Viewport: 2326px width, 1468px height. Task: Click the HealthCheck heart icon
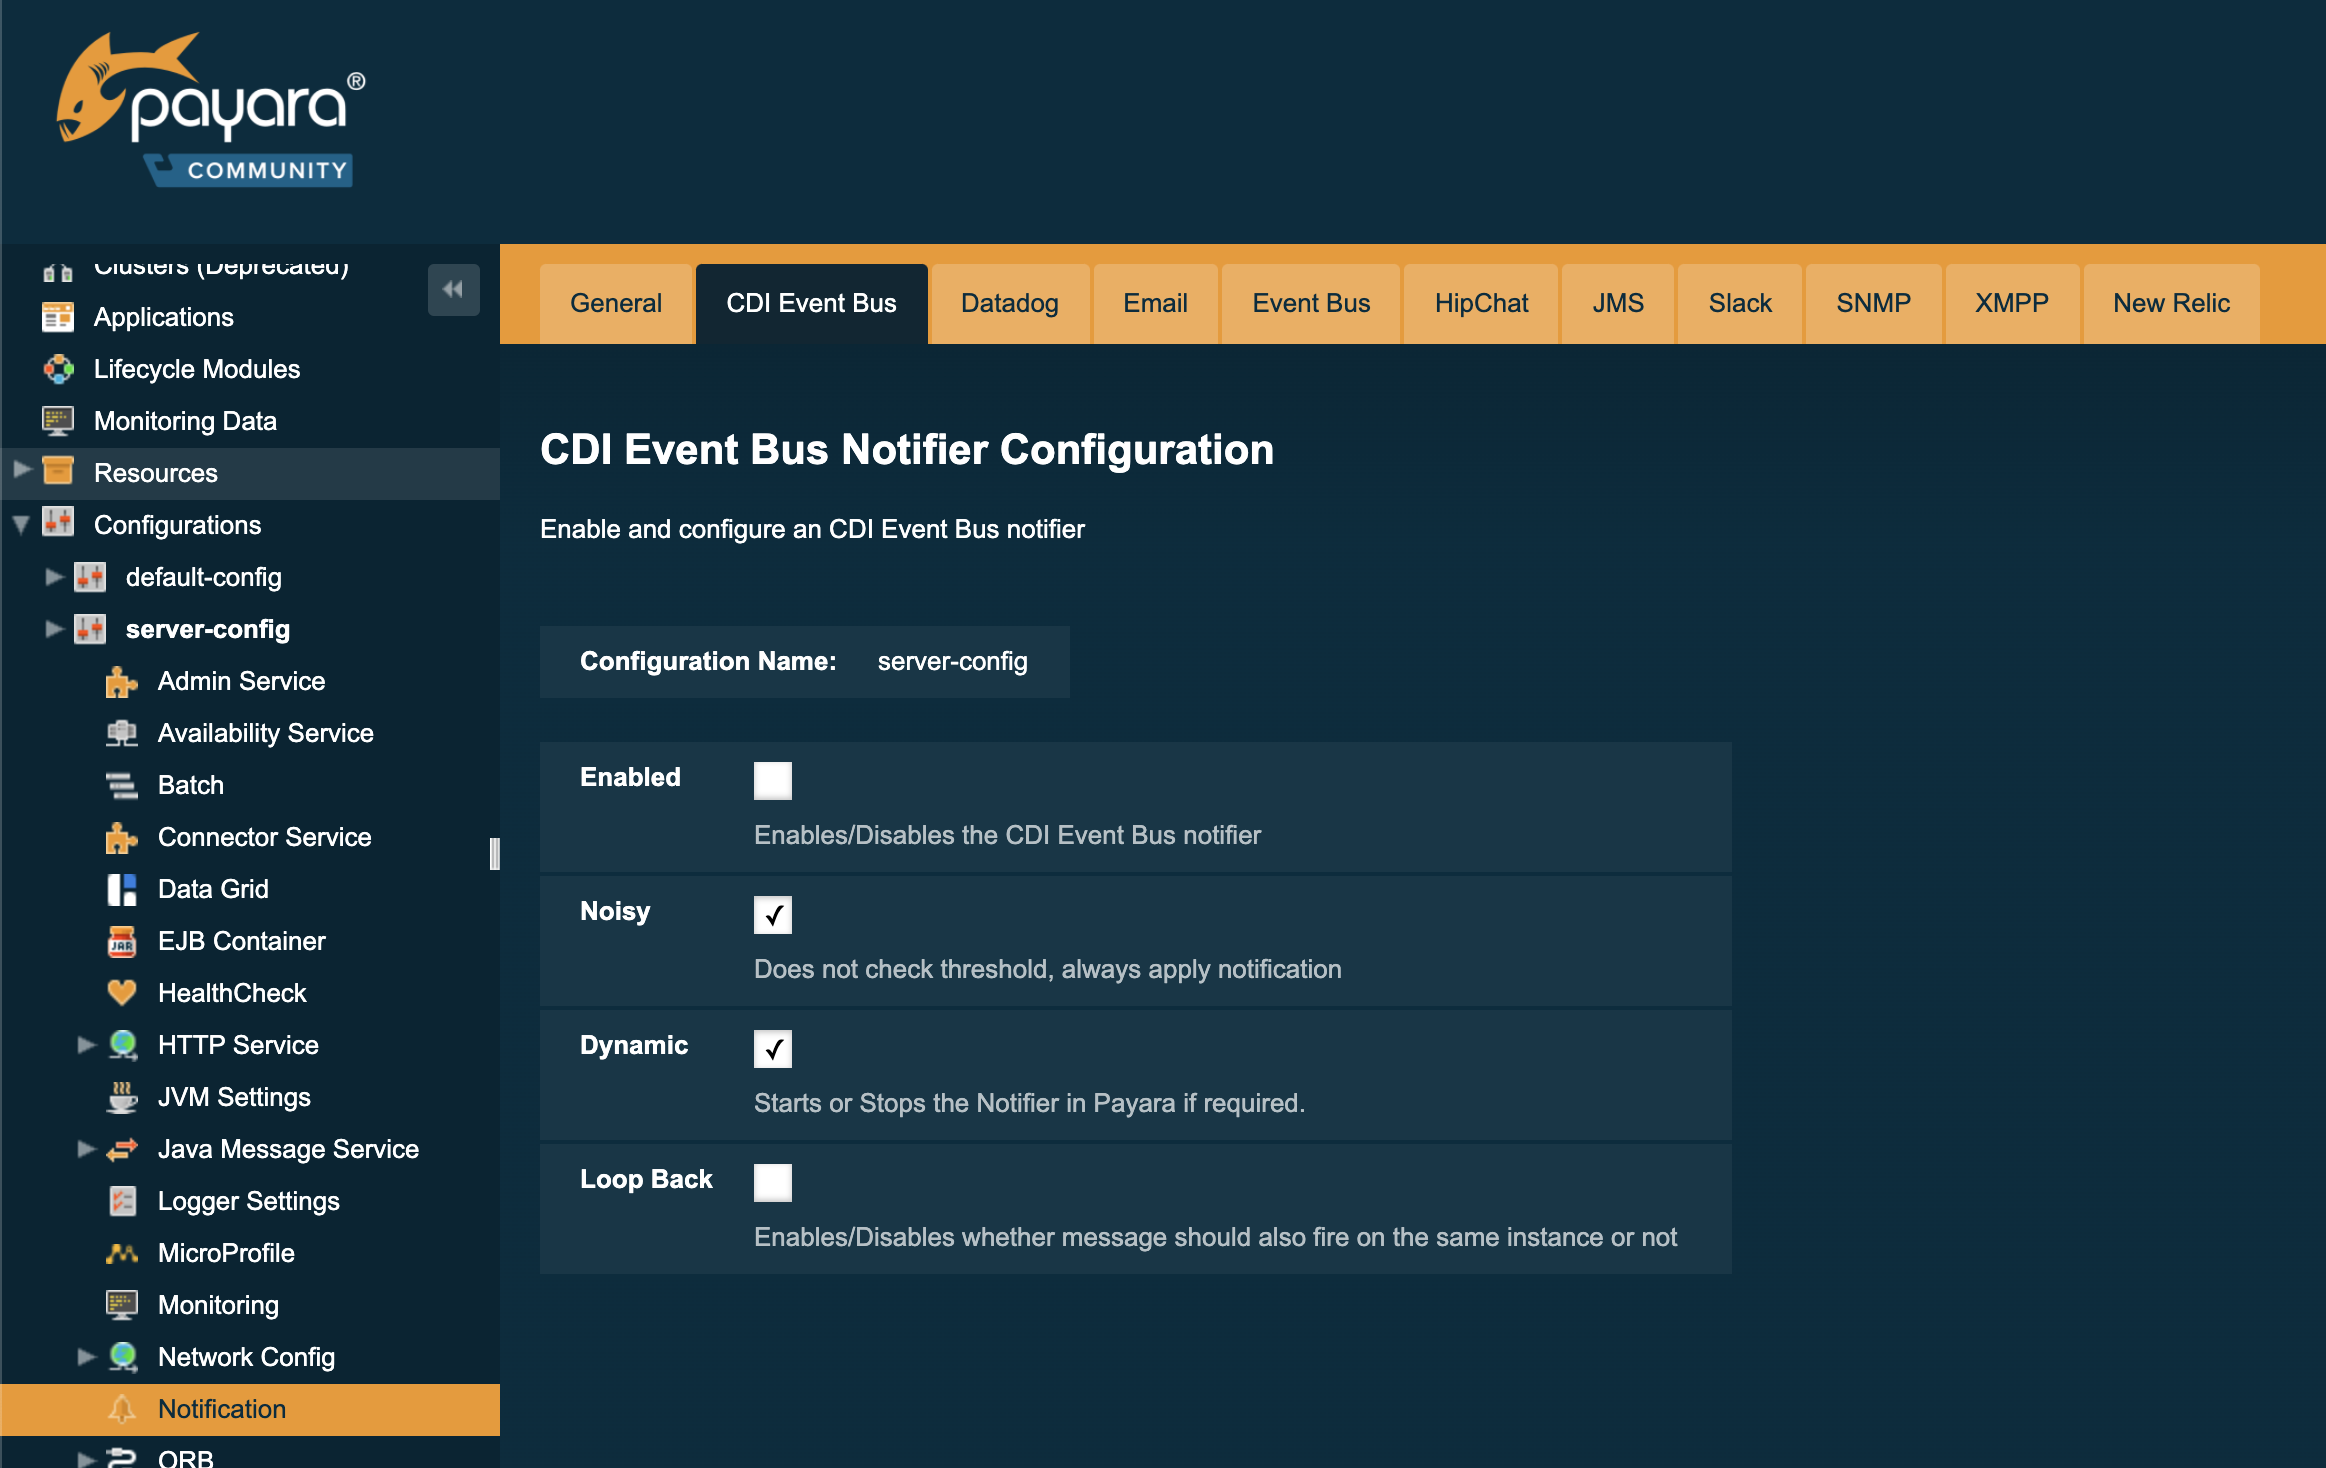(x=122, y=992)
